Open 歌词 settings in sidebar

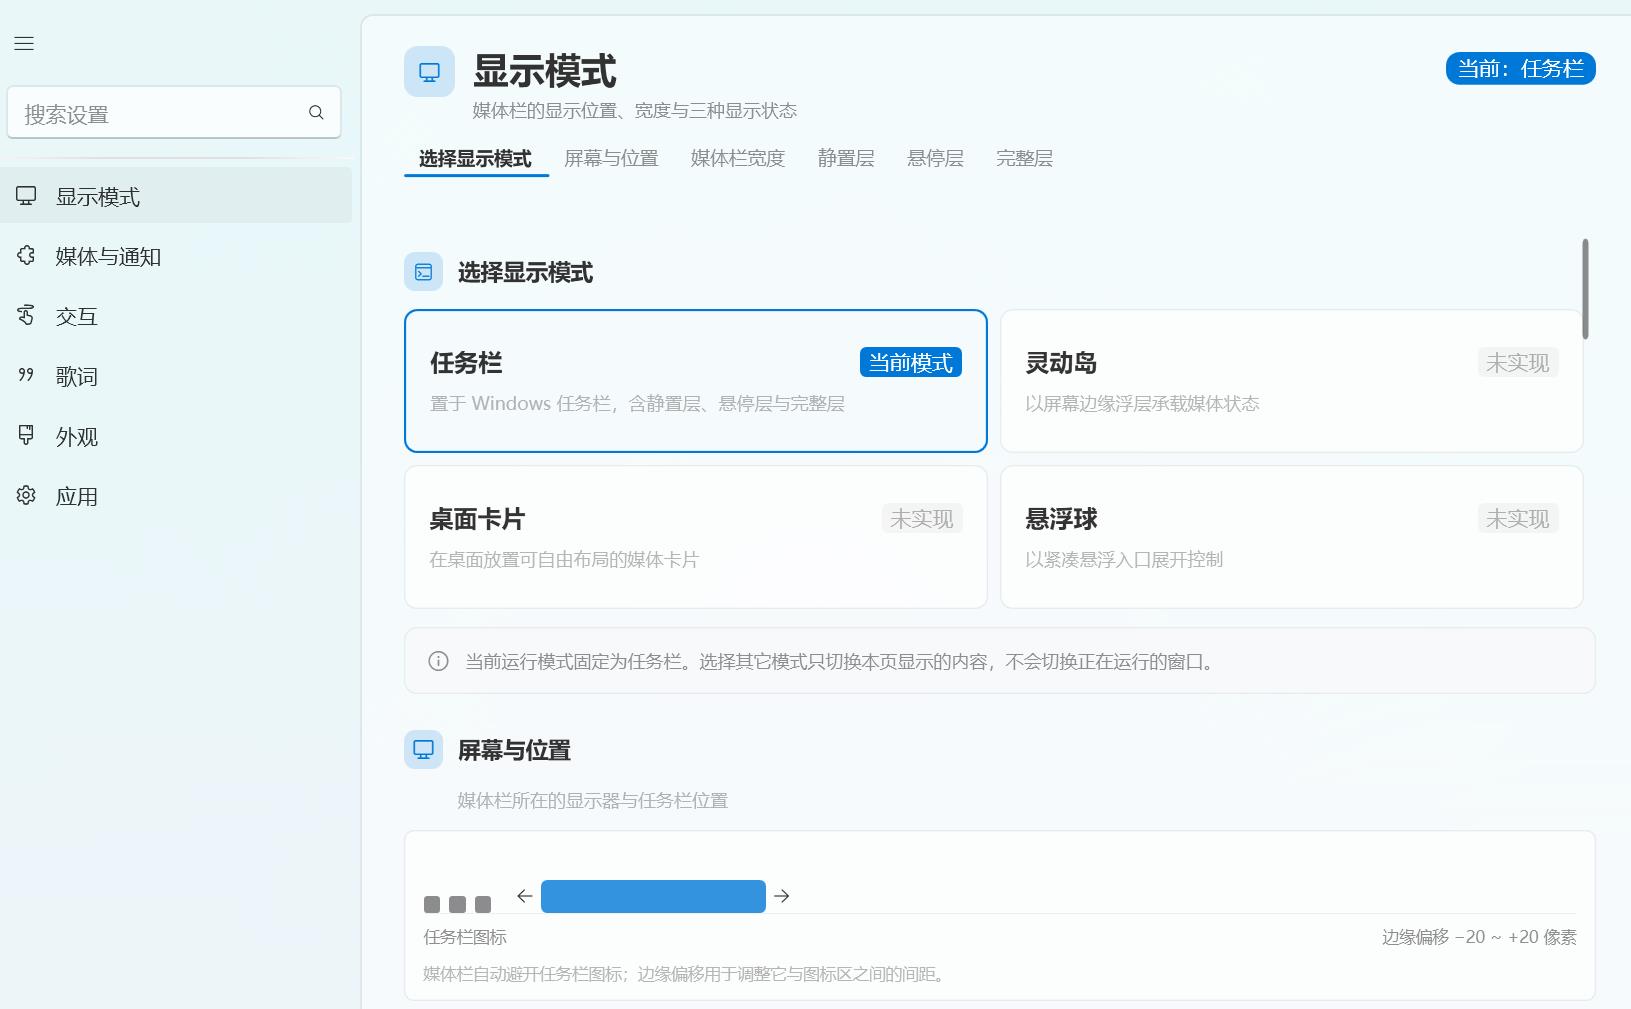(x=176, y=376)
